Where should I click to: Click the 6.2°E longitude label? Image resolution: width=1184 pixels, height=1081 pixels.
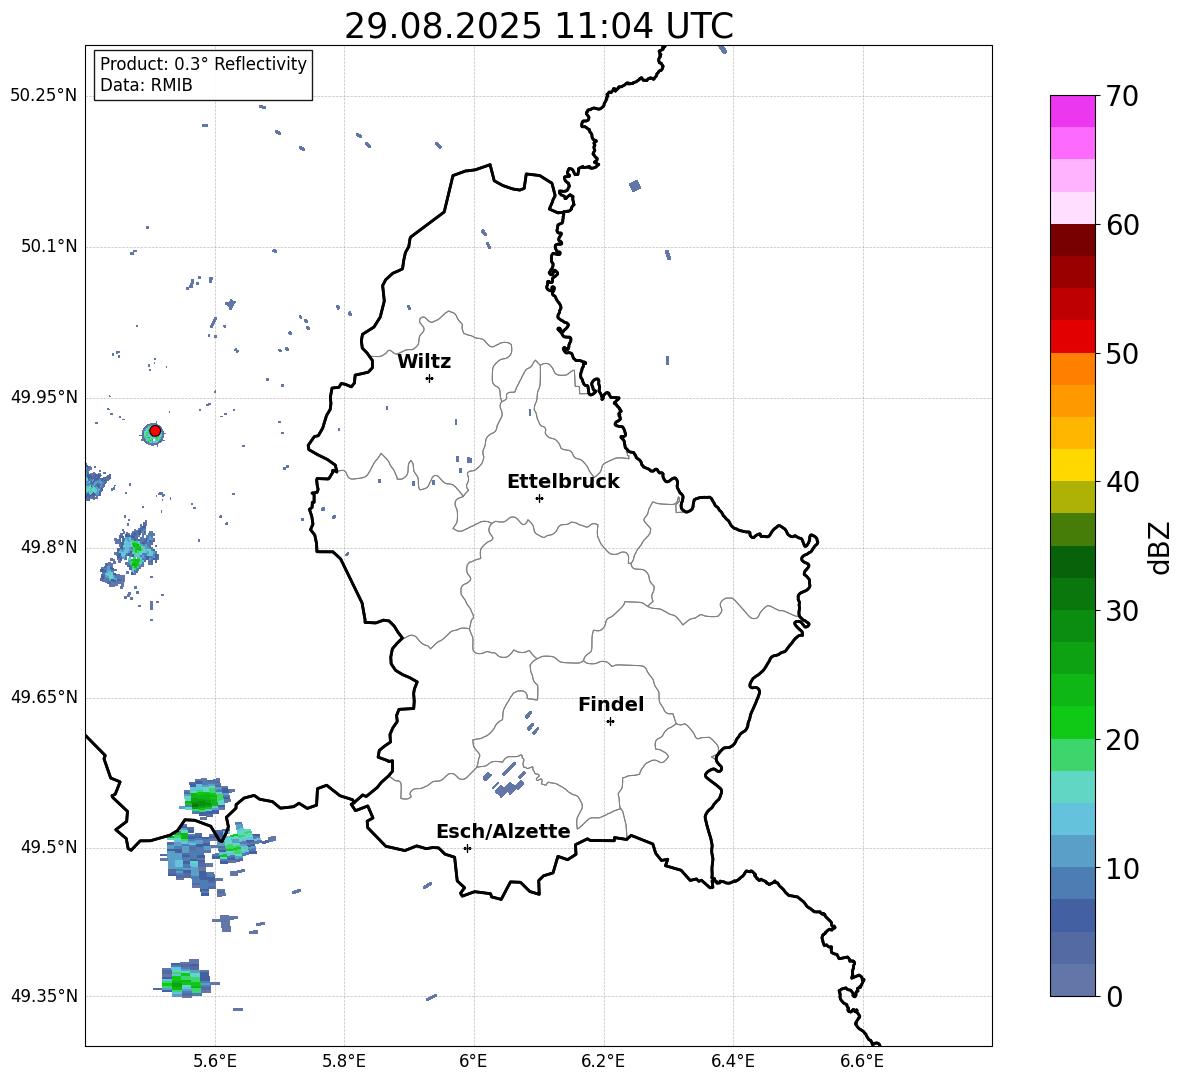(603, 1061)
